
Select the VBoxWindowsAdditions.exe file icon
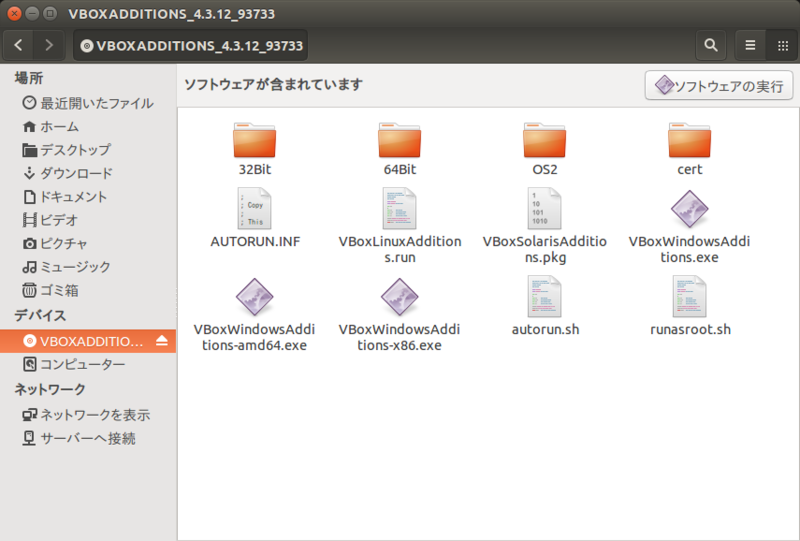689,209
